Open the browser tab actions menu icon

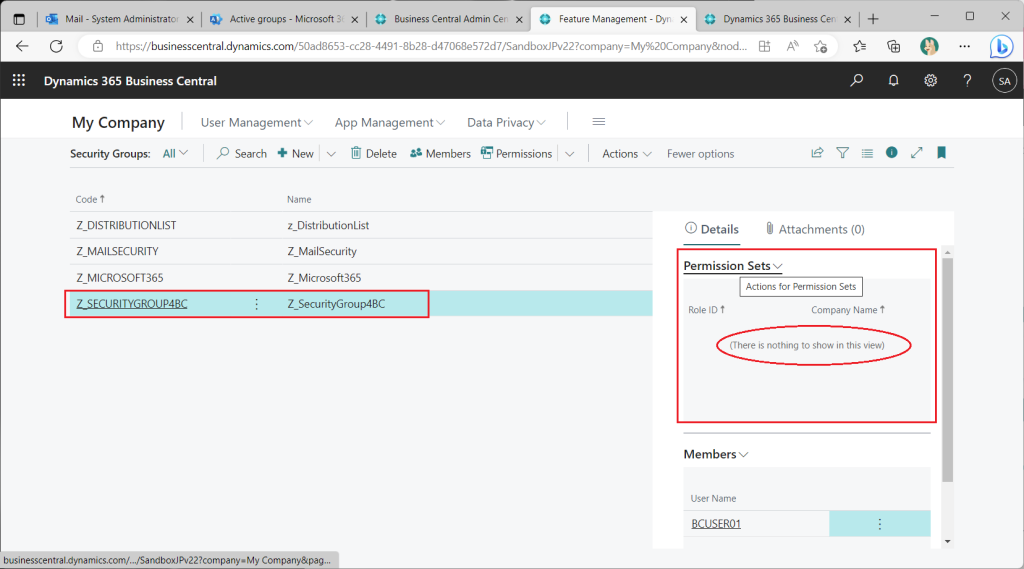[19, 19]
